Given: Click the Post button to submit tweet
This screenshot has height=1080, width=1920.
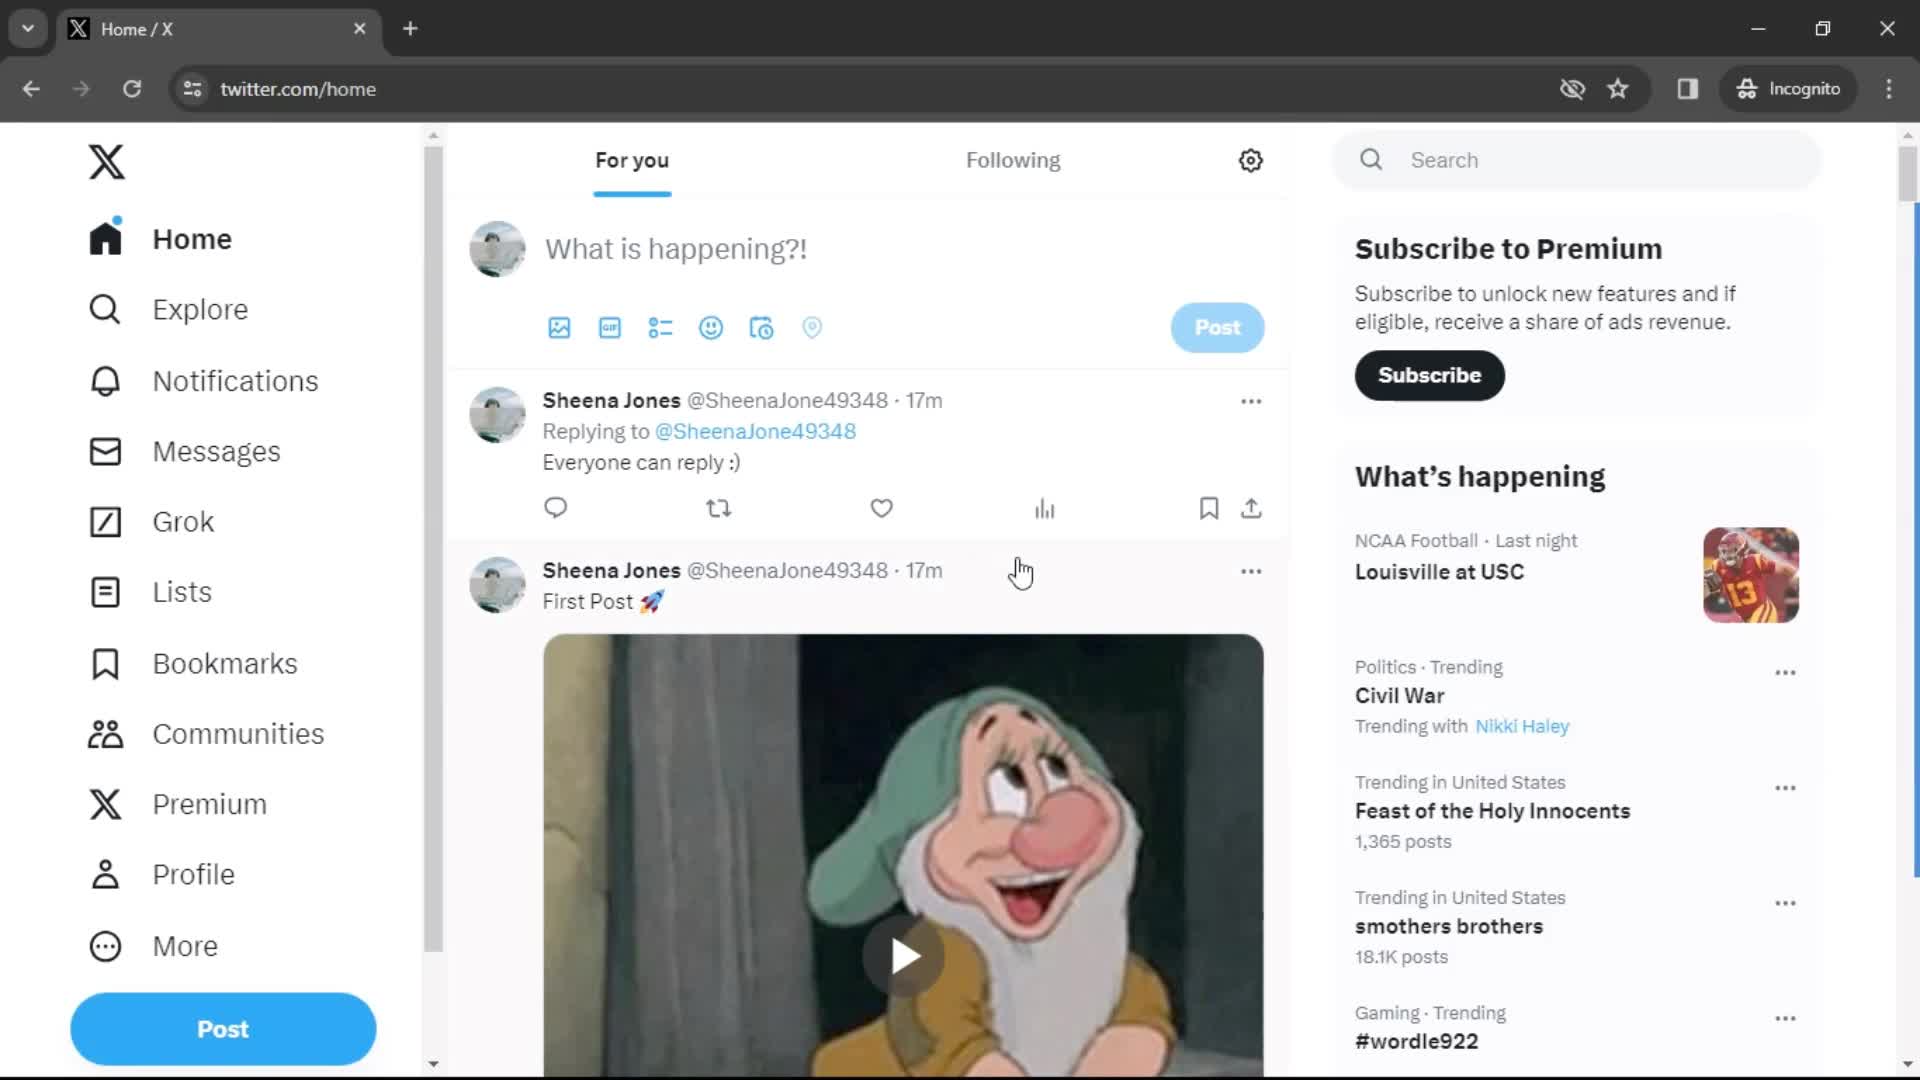Looking at the screenshot, I should click(x=1217, y=327).
